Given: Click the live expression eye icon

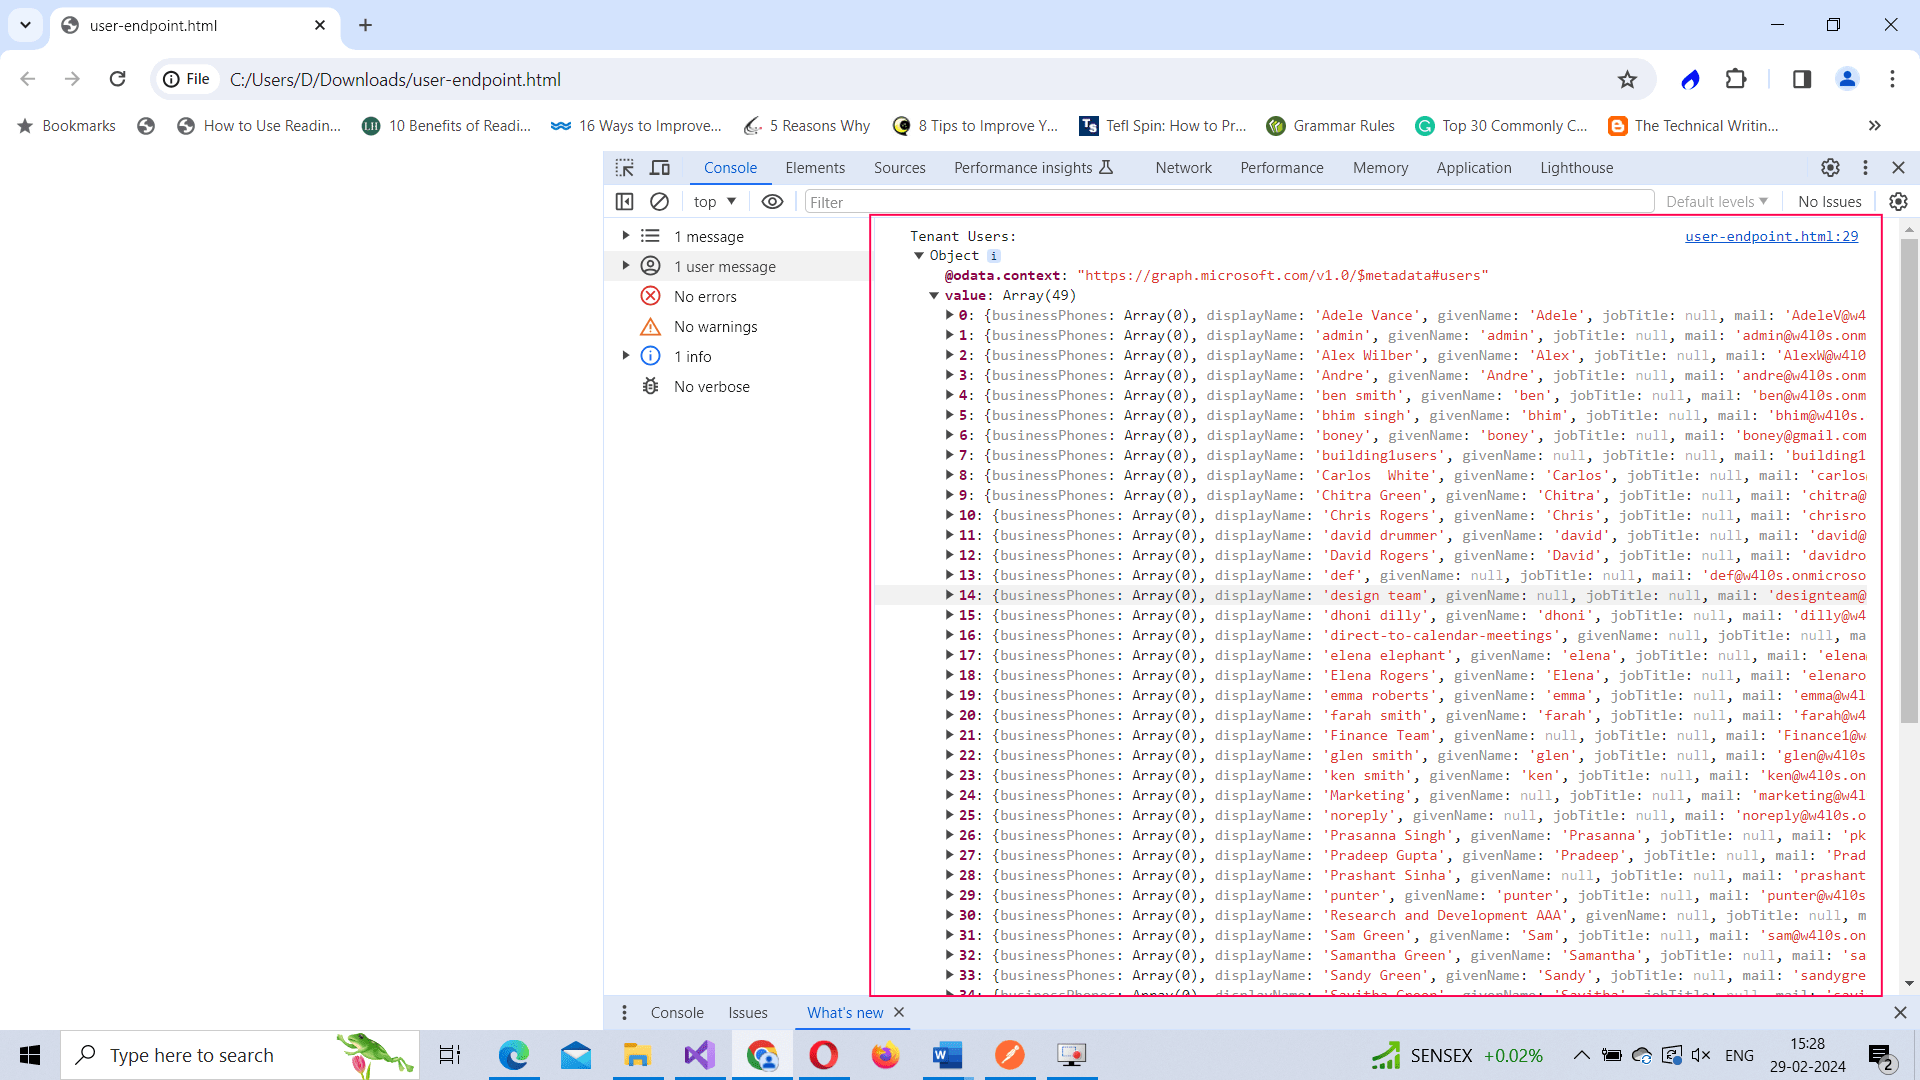Looking at the screenshot, I should (x=772, y=202).
